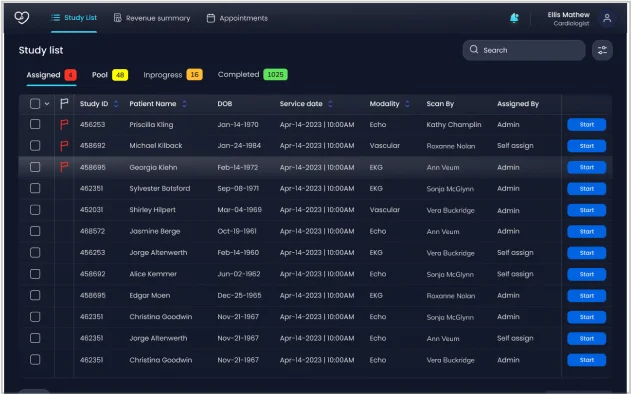Image resolution: width=631 pixels, height=394 pixels.
Task: Check the Sylvester Botsford row checkbox
Action: click(35, 188)
